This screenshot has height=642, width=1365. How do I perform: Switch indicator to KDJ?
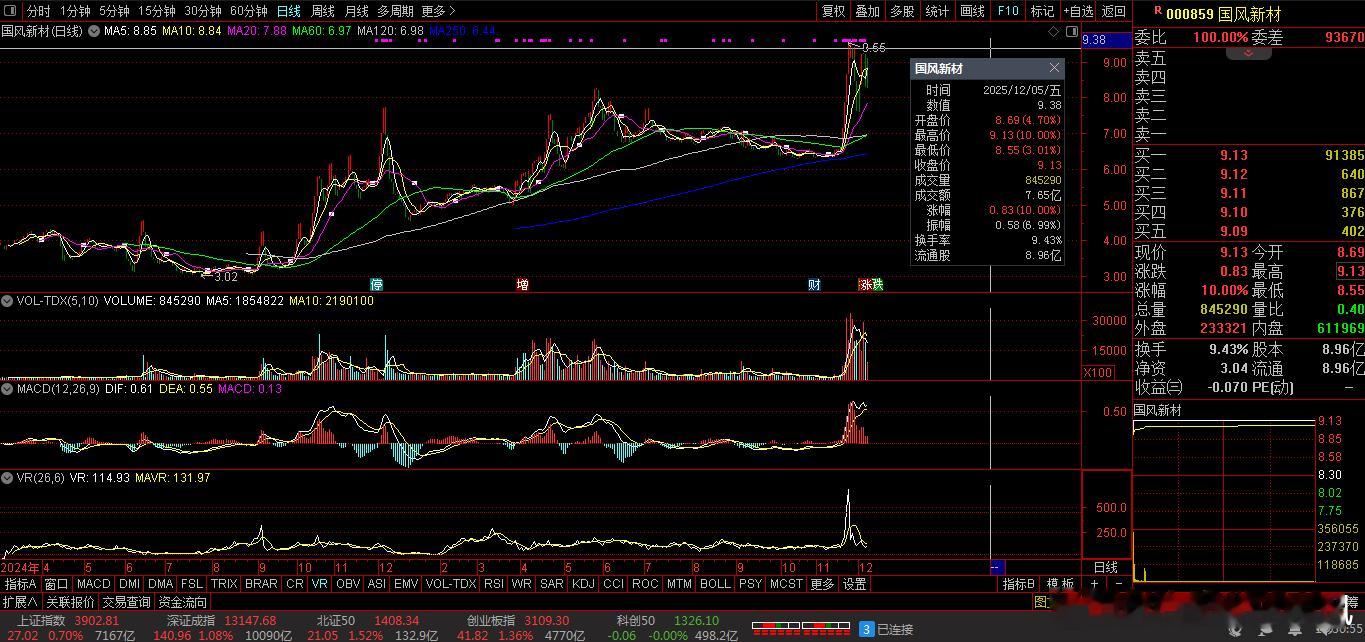point(583,584)
